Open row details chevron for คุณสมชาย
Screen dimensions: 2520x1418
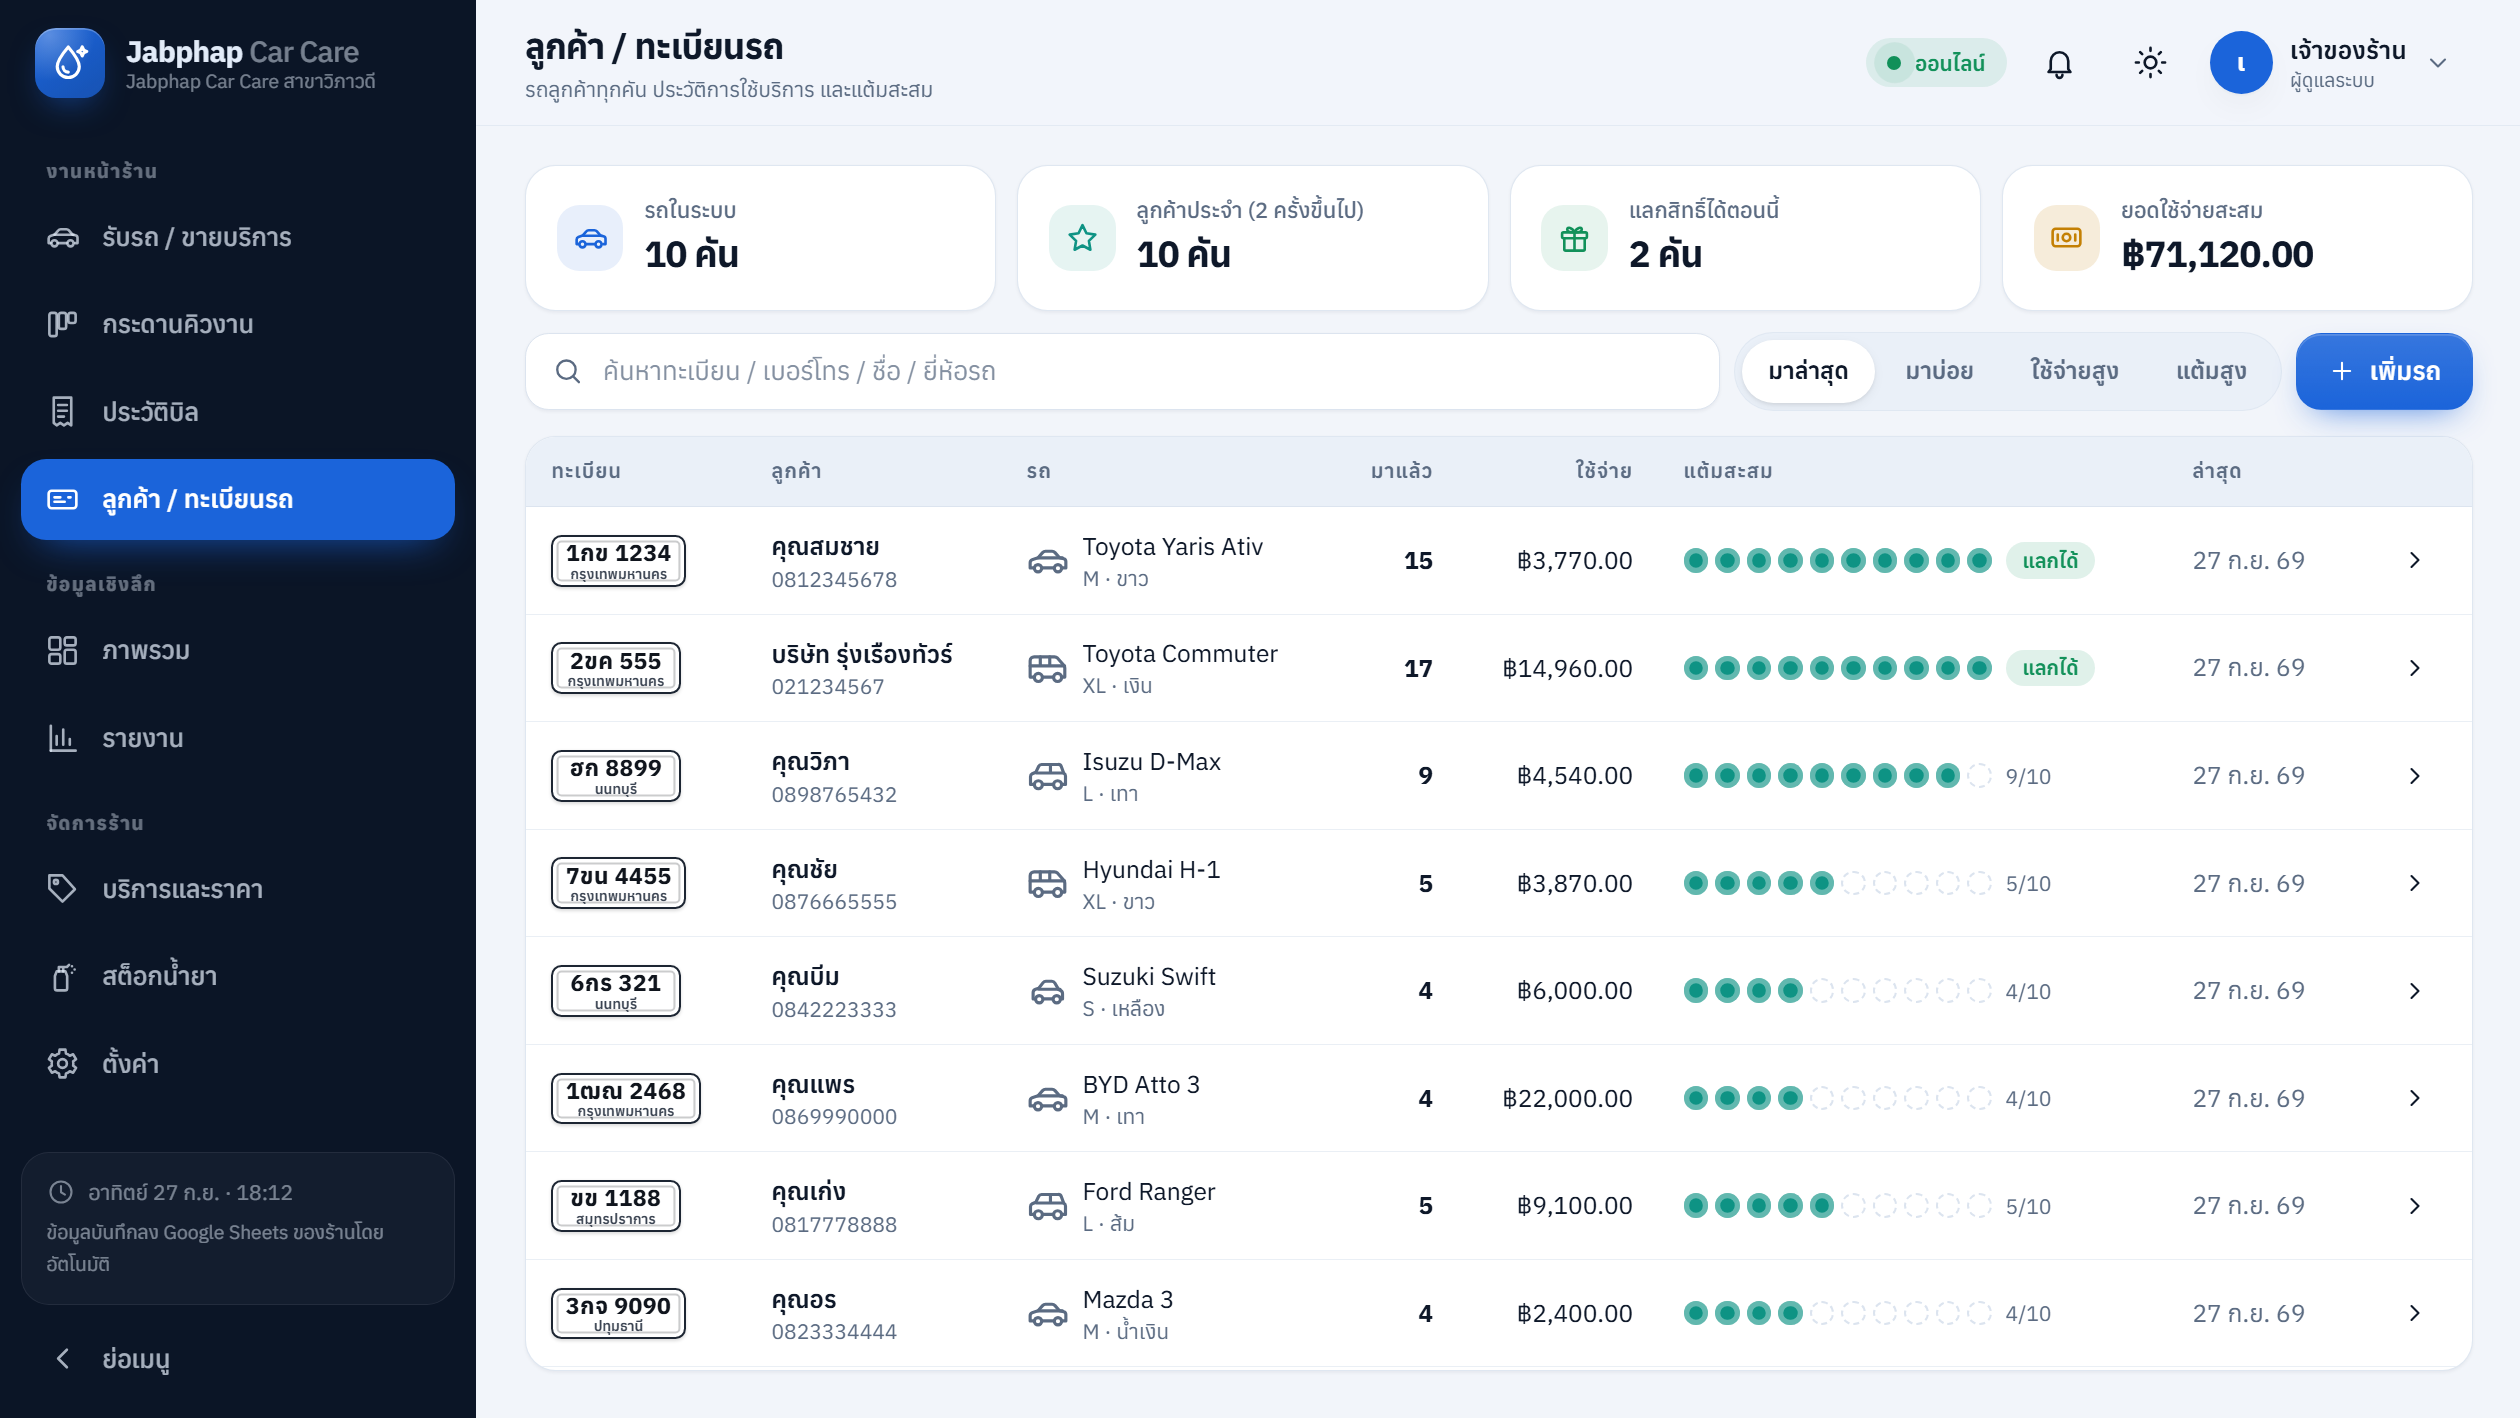click(2415, 561)
